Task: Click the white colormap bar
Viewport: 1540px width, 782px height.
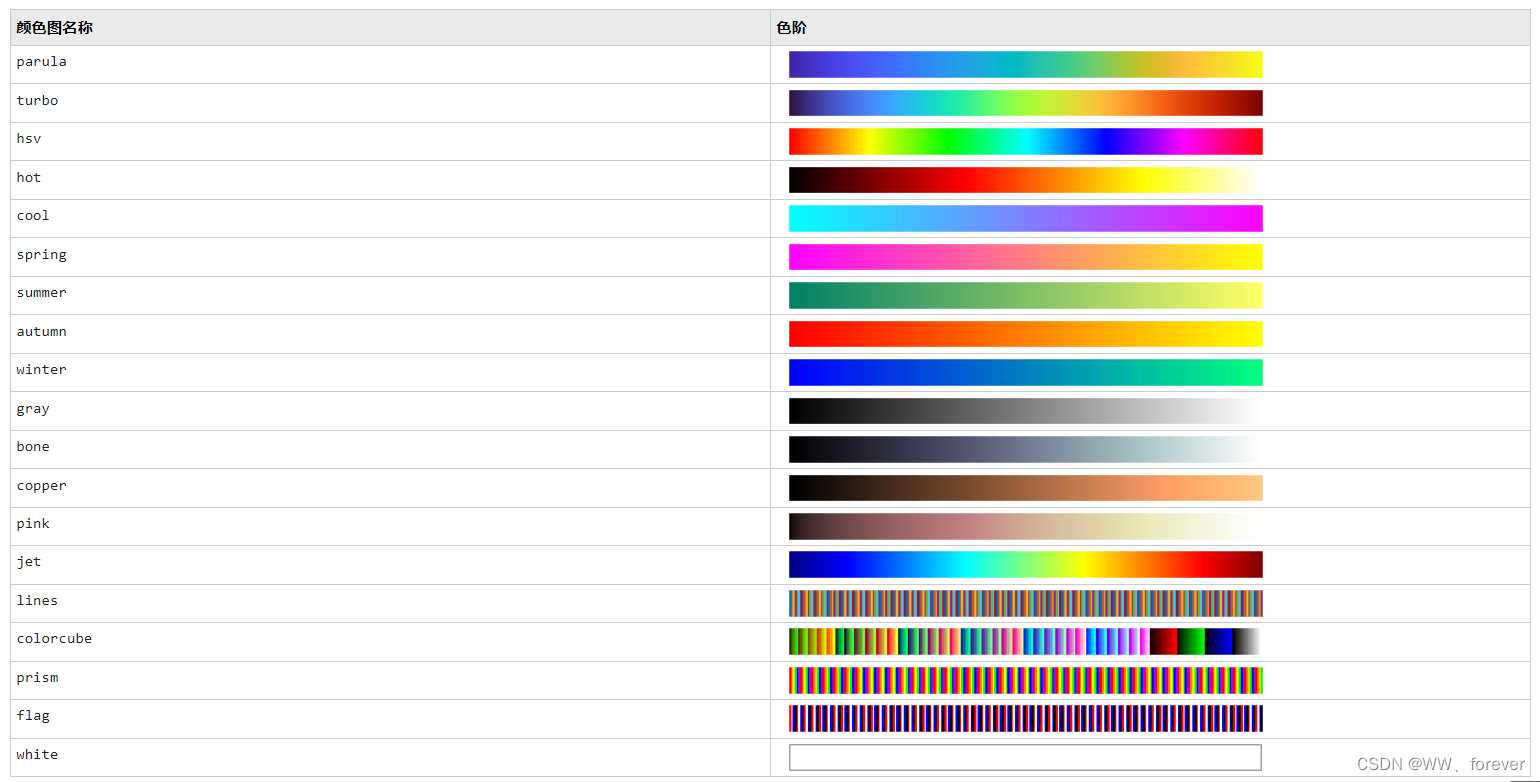Action: point(1025,757)
